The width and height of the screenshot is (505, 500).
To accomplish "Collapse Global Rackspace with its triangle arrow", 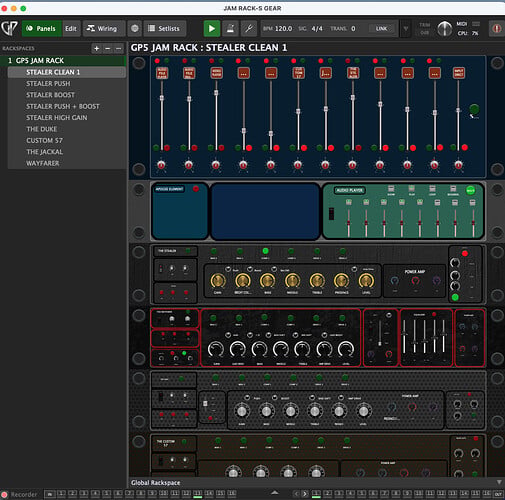I will coord(499,482).
